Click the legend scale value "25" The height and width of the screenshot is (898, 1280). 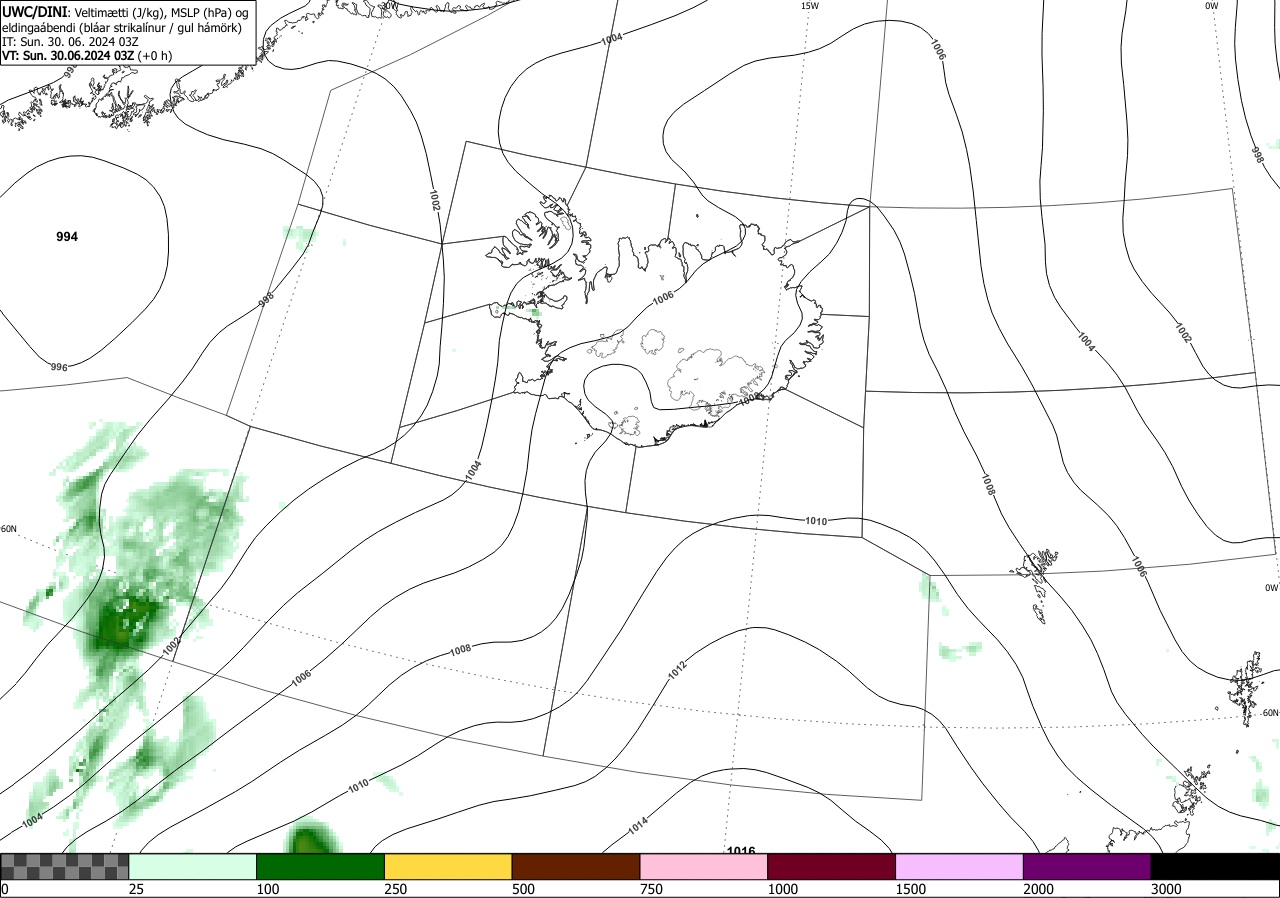click(137, 889)
